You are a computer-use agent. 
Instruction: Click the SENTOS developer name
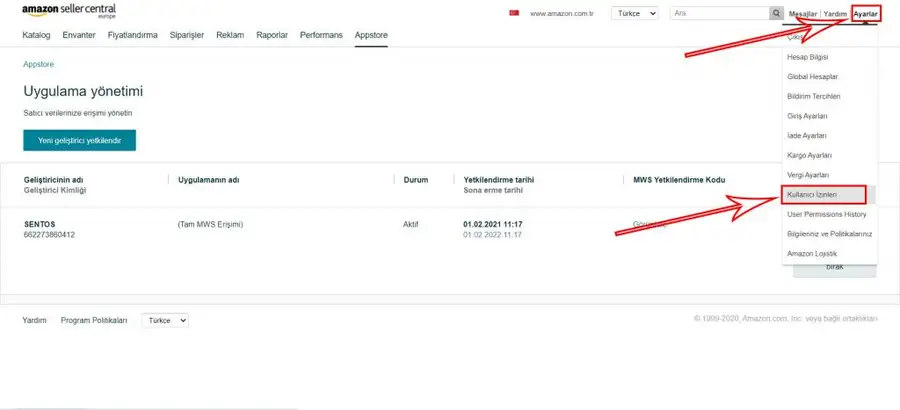[40, 225]
